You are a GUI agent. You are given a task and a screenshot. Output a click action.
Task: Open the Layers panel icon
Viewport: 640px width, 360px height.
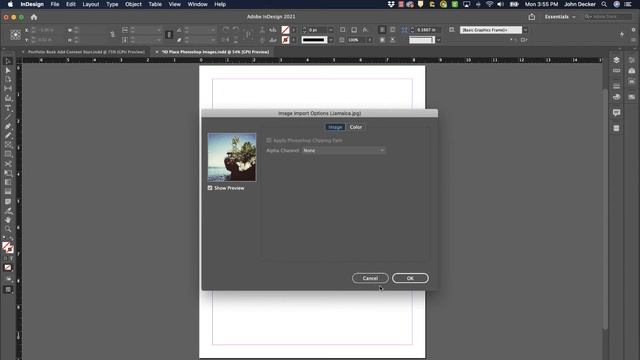tap(616, 60)
